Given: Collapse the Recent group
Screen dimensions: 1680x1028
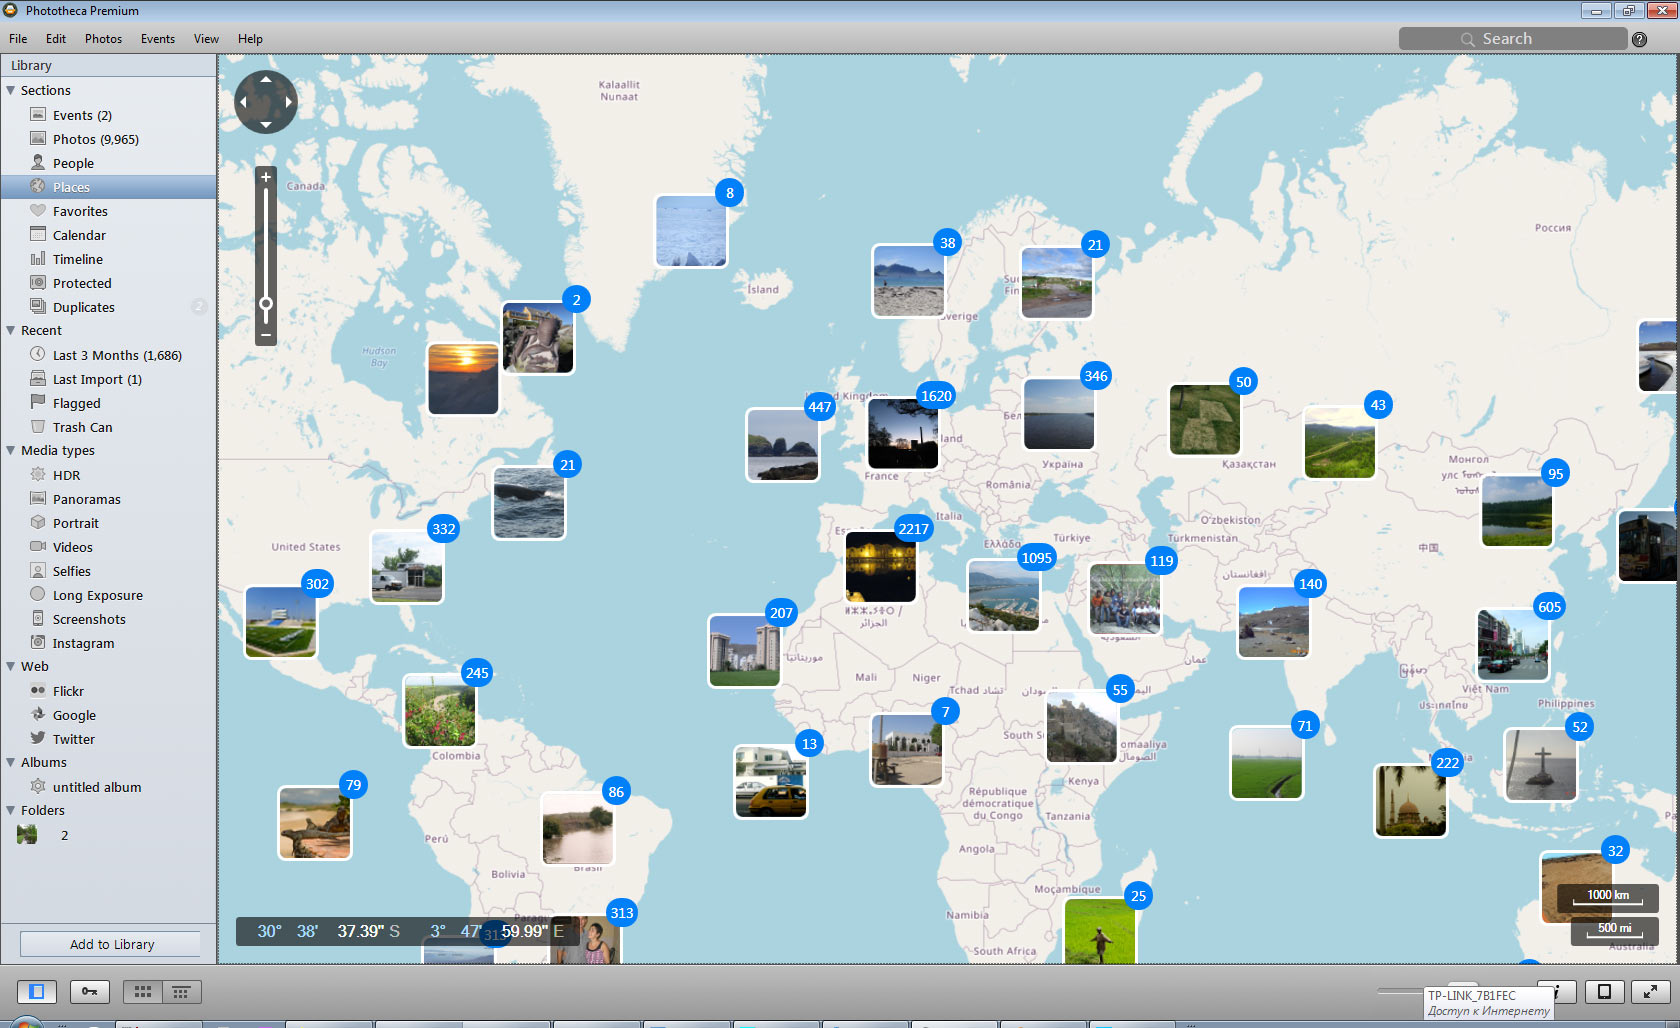Looking at the screenshot, I should click(10, 330).
